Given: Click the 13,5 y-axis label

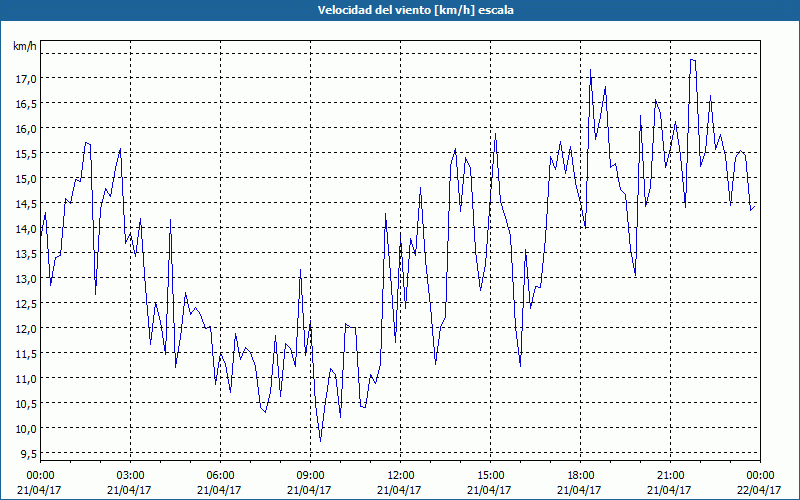Looking at the screenshot, I should tap(27, 254).
